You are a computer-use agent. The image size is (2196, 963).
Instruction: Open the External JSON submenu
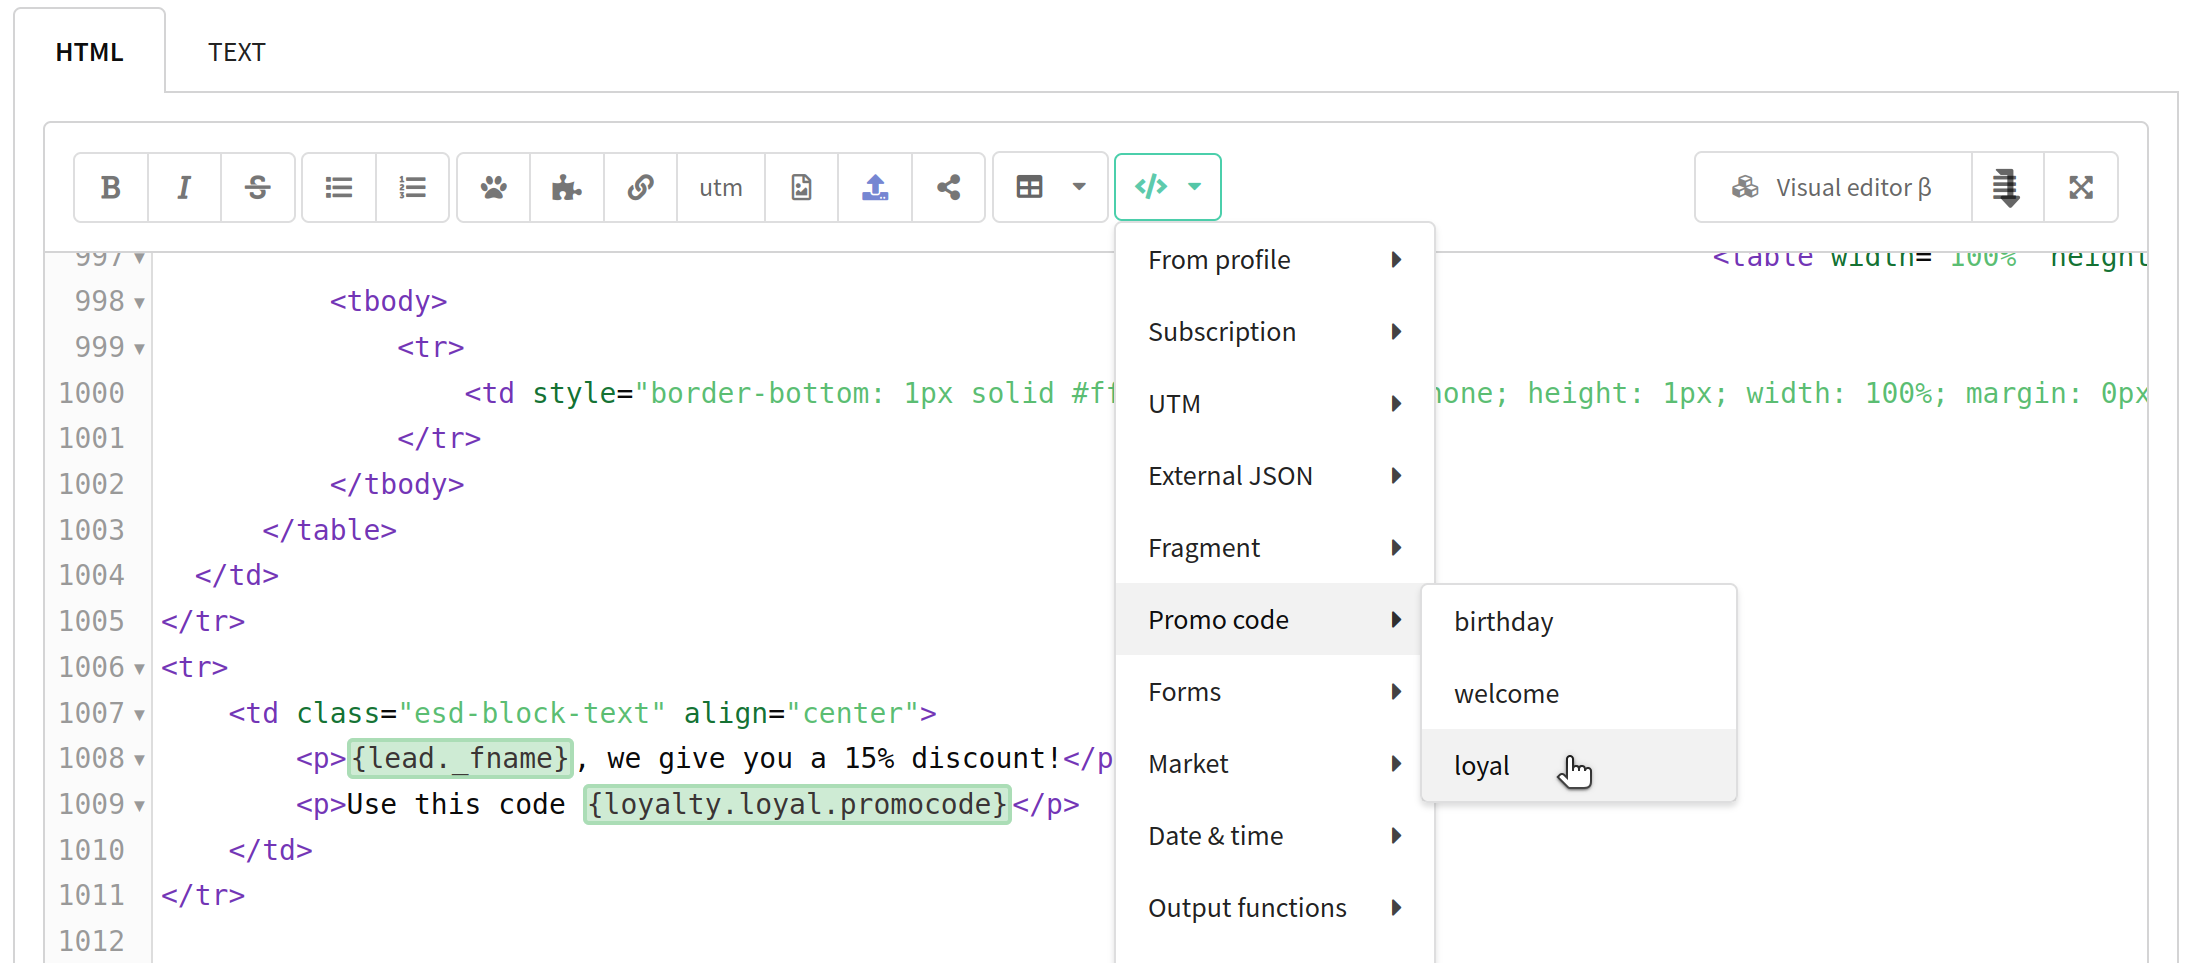click(1275, 476)
